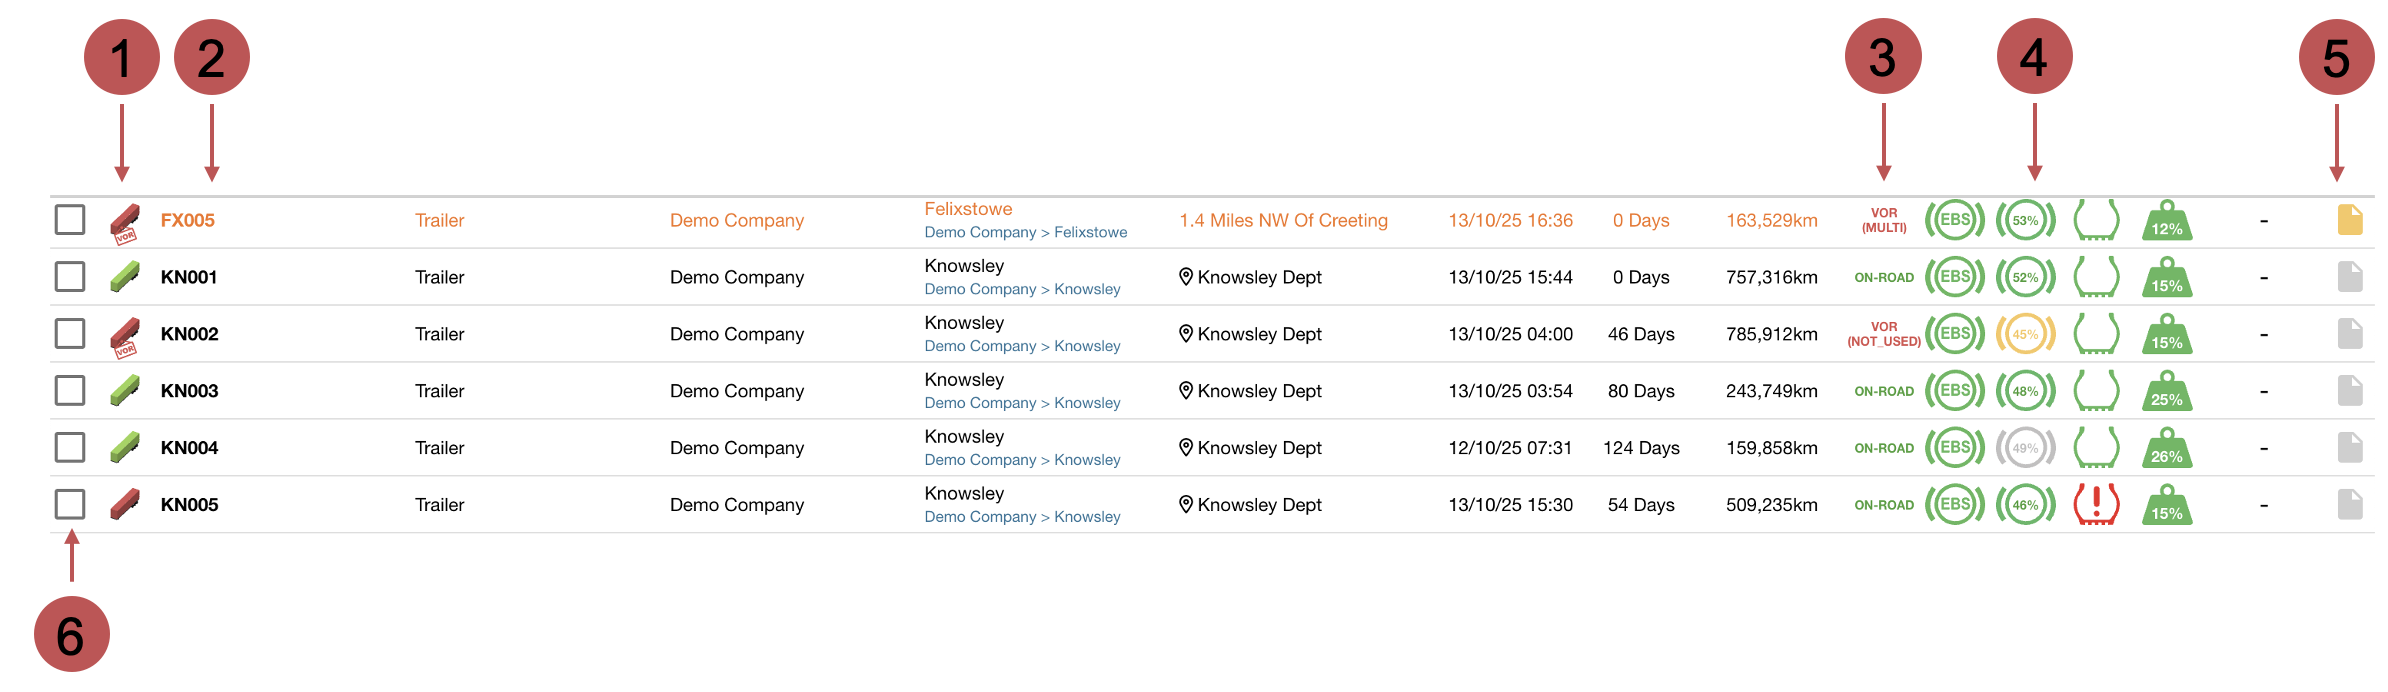
Task: Click the green weight icon showing 12% for FX005
Action: click(x=2165, y=220)
